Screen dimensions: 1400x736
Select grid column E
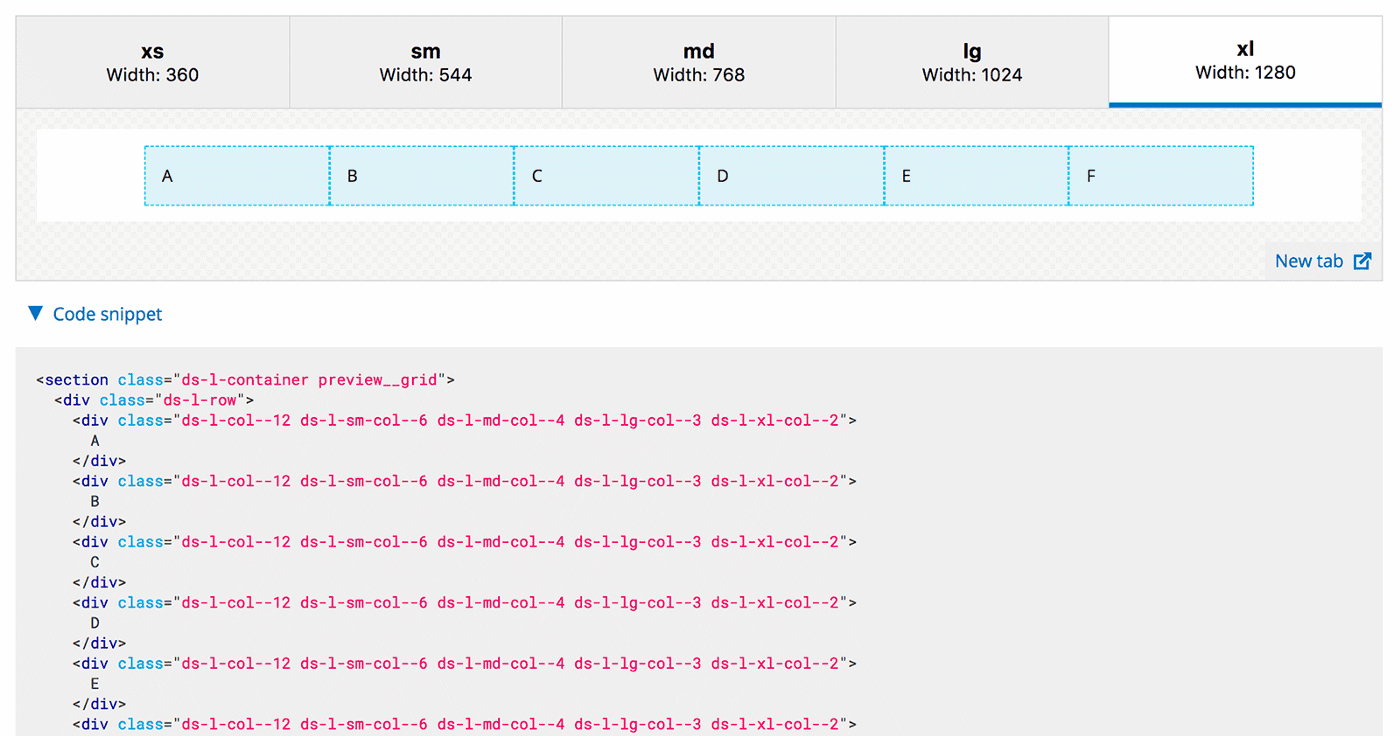click(975, 175)
